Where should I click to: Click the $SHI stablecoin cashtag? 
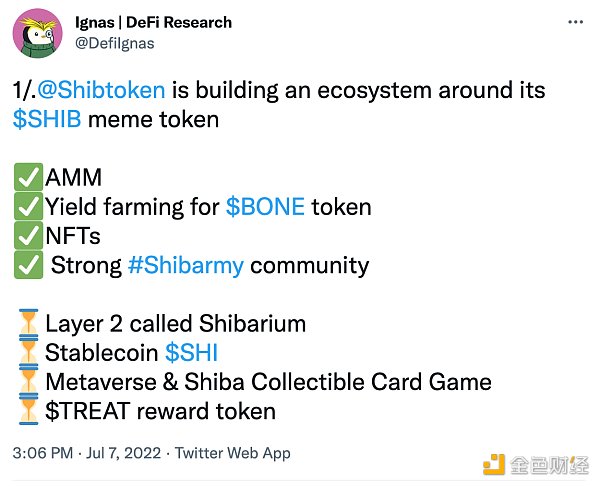click(191, 352)
